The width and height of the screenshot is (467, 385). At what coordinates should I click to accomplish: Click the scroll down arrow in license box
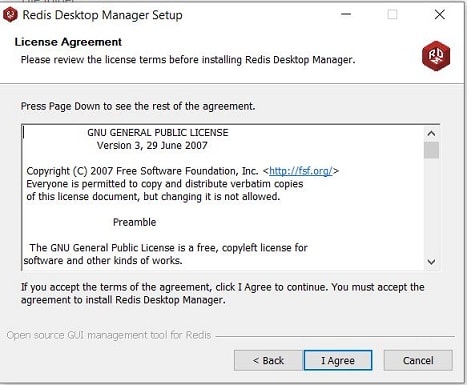[431, 262]
